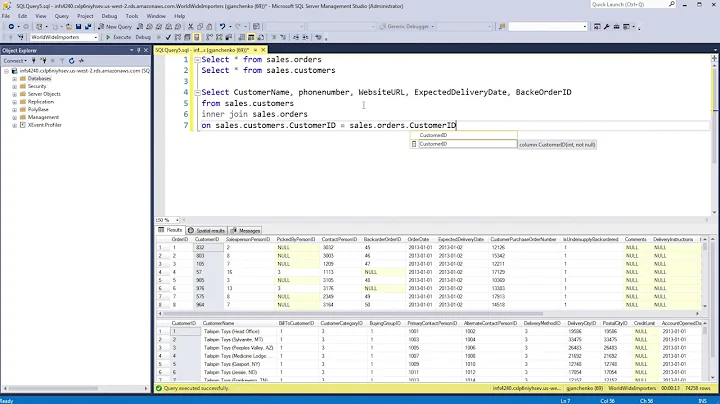Open the File menu
Screen dimensions: 720x404
[x=6, y=16]
